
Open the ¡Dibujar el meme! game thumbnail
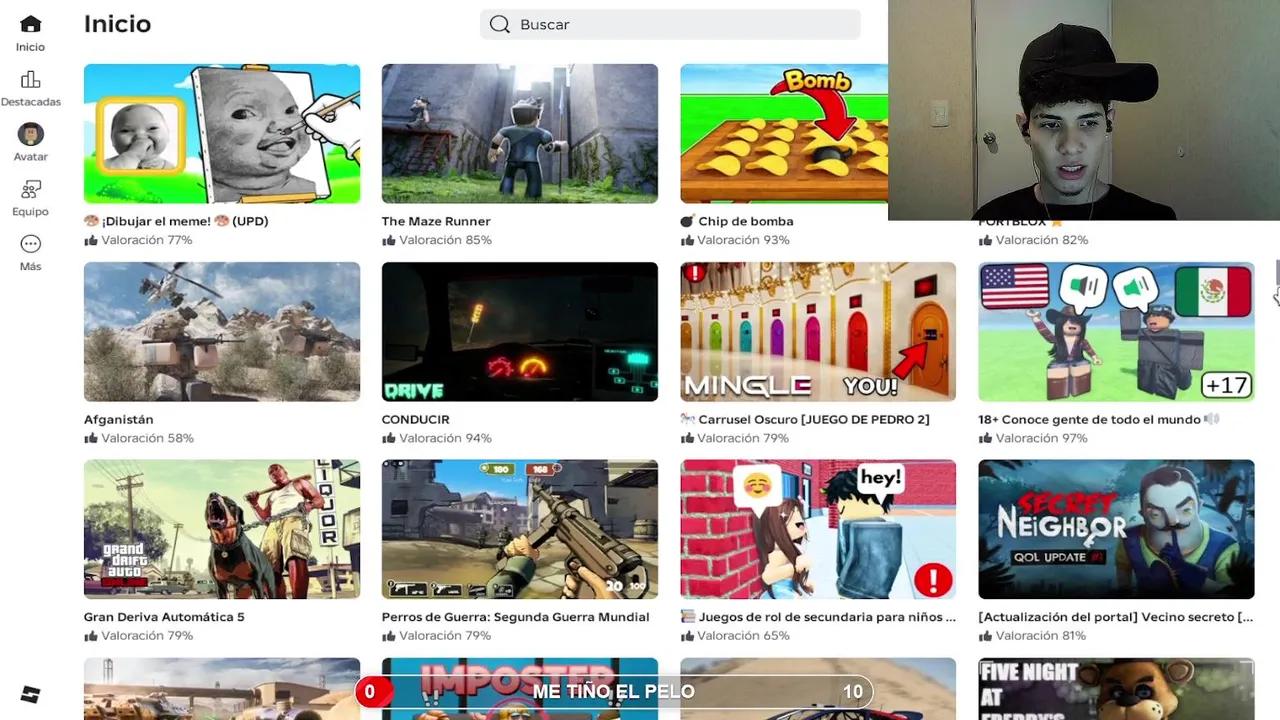[222, 133]
